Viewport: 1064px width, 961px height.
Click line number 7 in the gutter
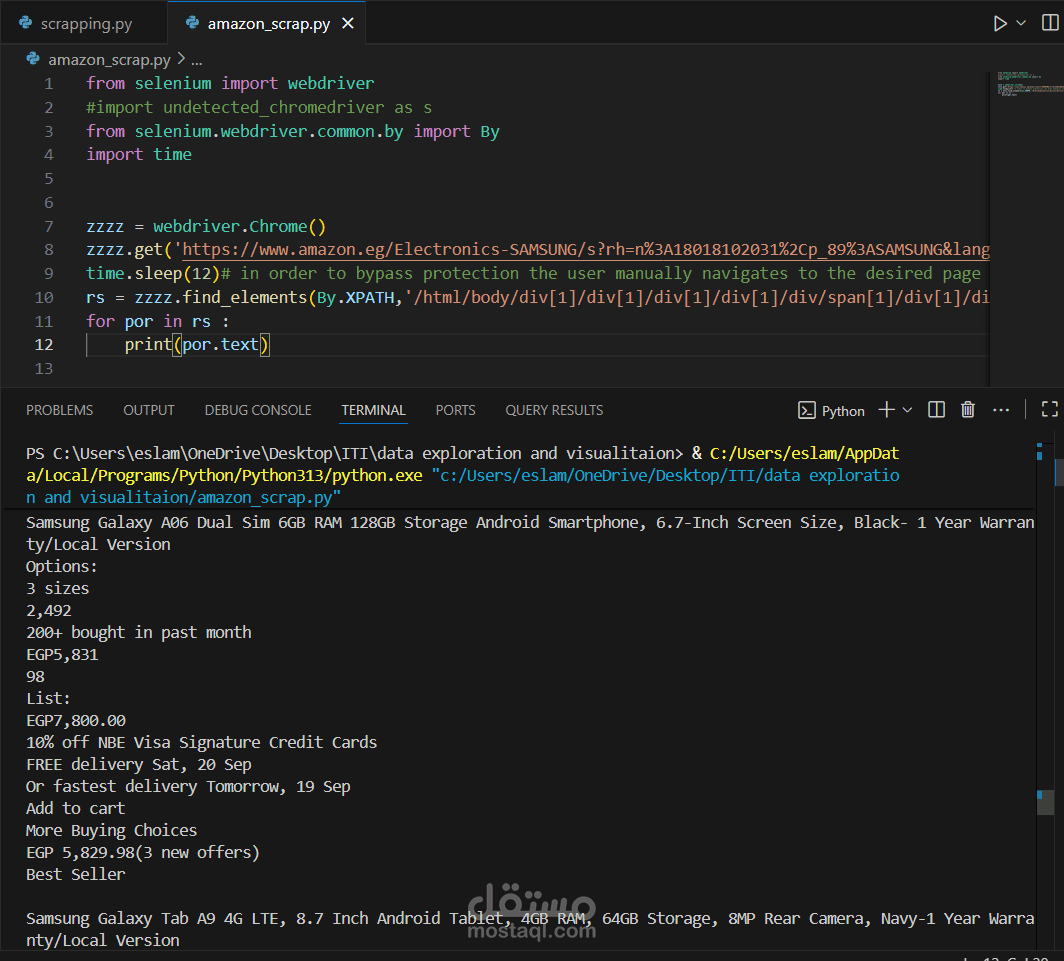point(49,226)
